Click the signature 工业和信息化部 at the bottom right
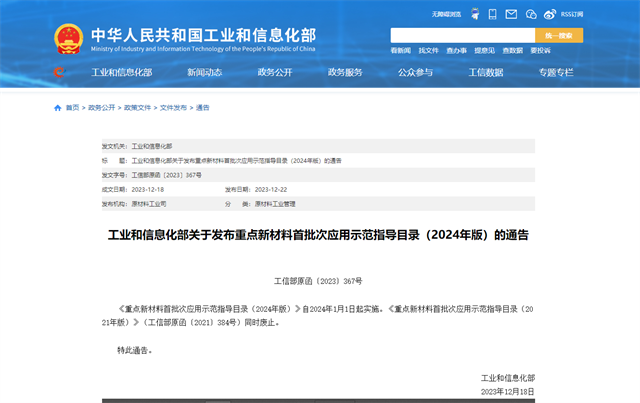Screen dimensions: 640x403 pos(508,378)
